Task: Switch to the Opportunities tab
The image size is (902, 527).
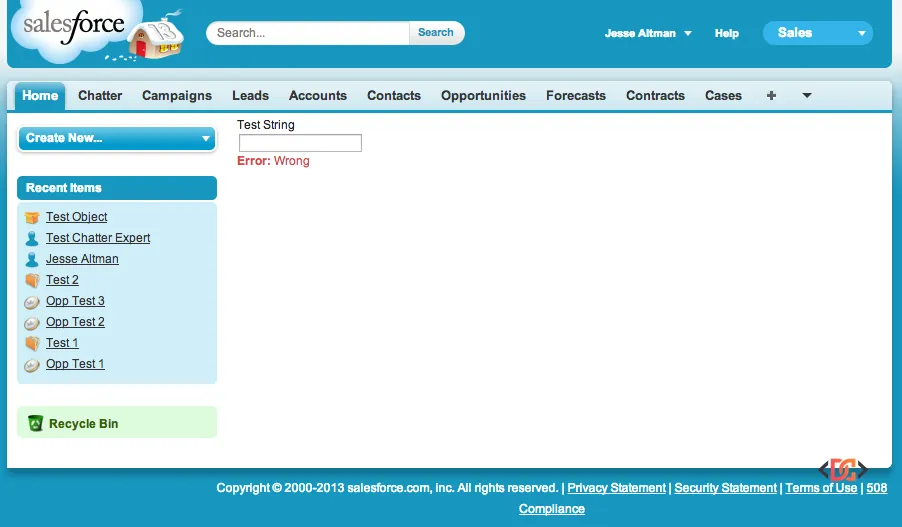Action: [x=483, y=96]
